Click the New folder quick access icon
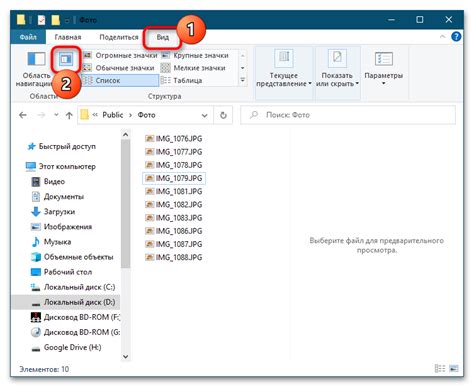This screenshot has width=474, height=387. [x=55, y=20]
